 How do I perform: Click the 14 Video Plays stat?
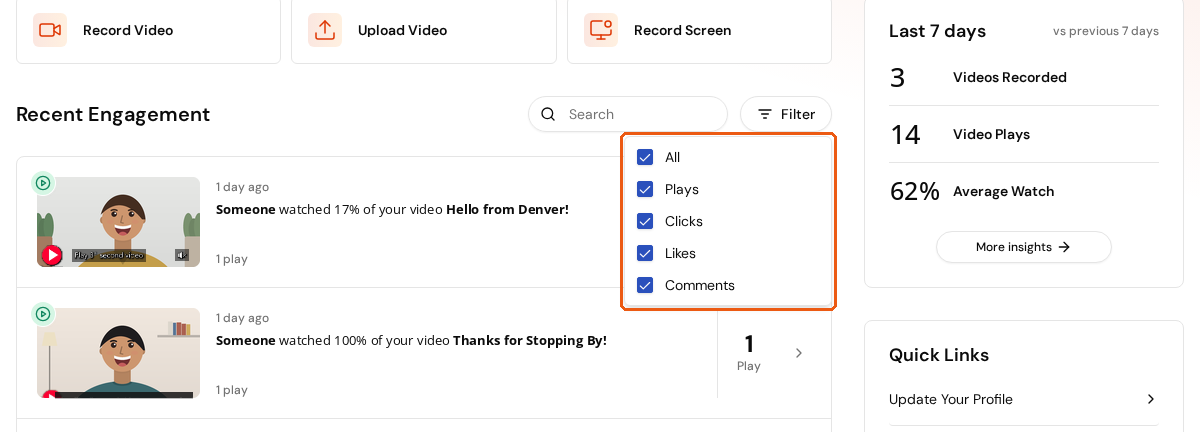click(1024, 134)
